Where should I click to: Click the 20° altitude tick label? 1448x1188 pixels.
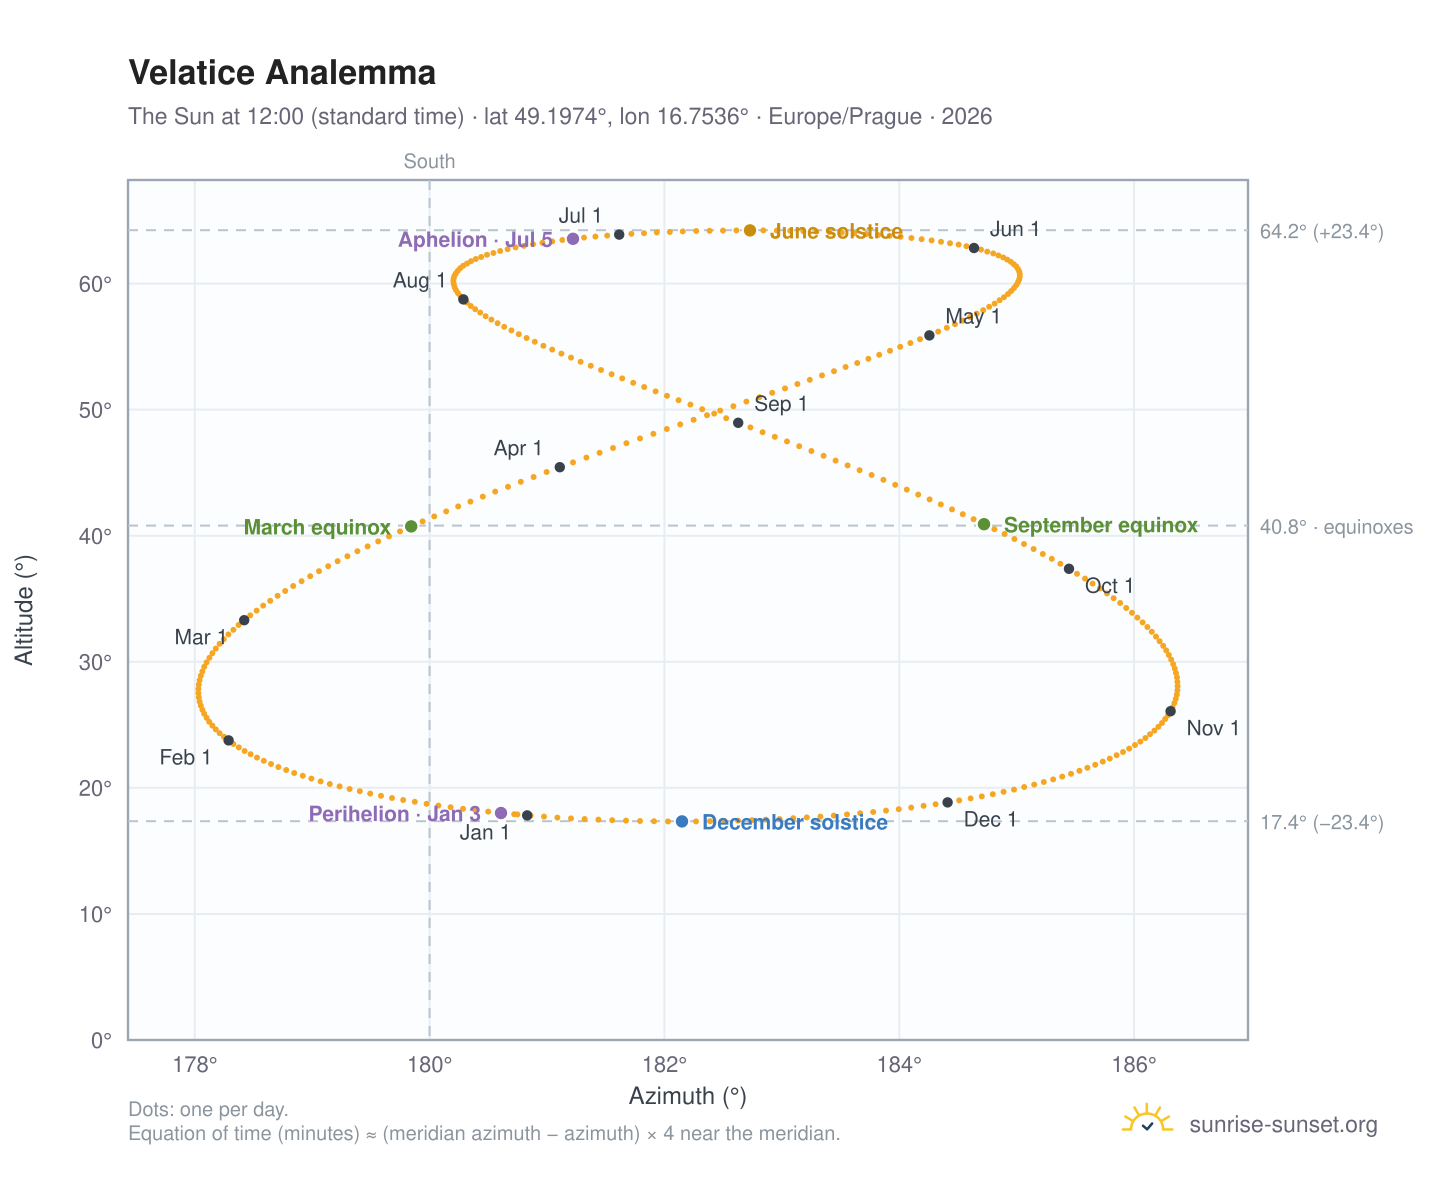(96, 788)
